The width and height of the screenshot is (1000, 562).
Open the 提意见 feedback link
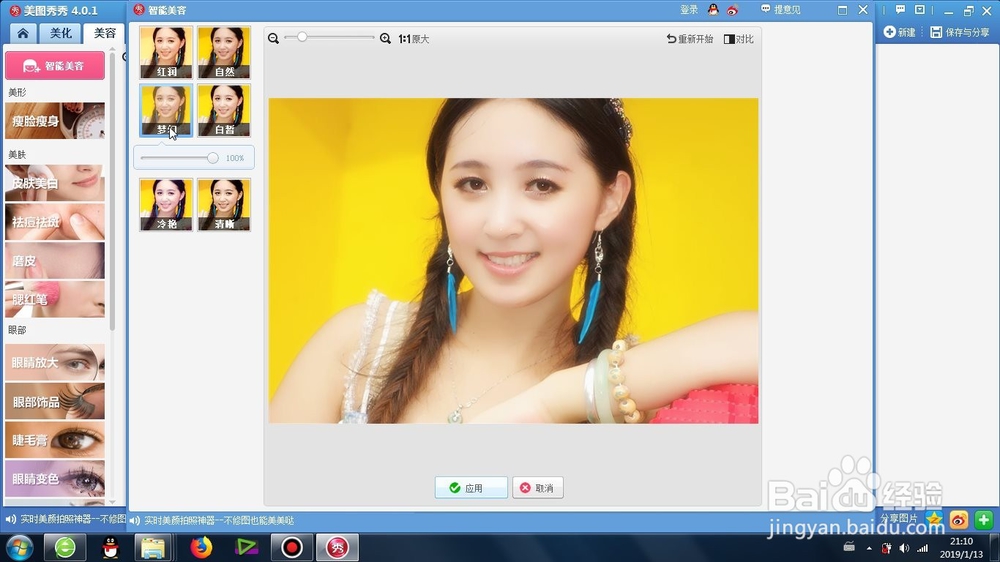click(x=781, y=10)
